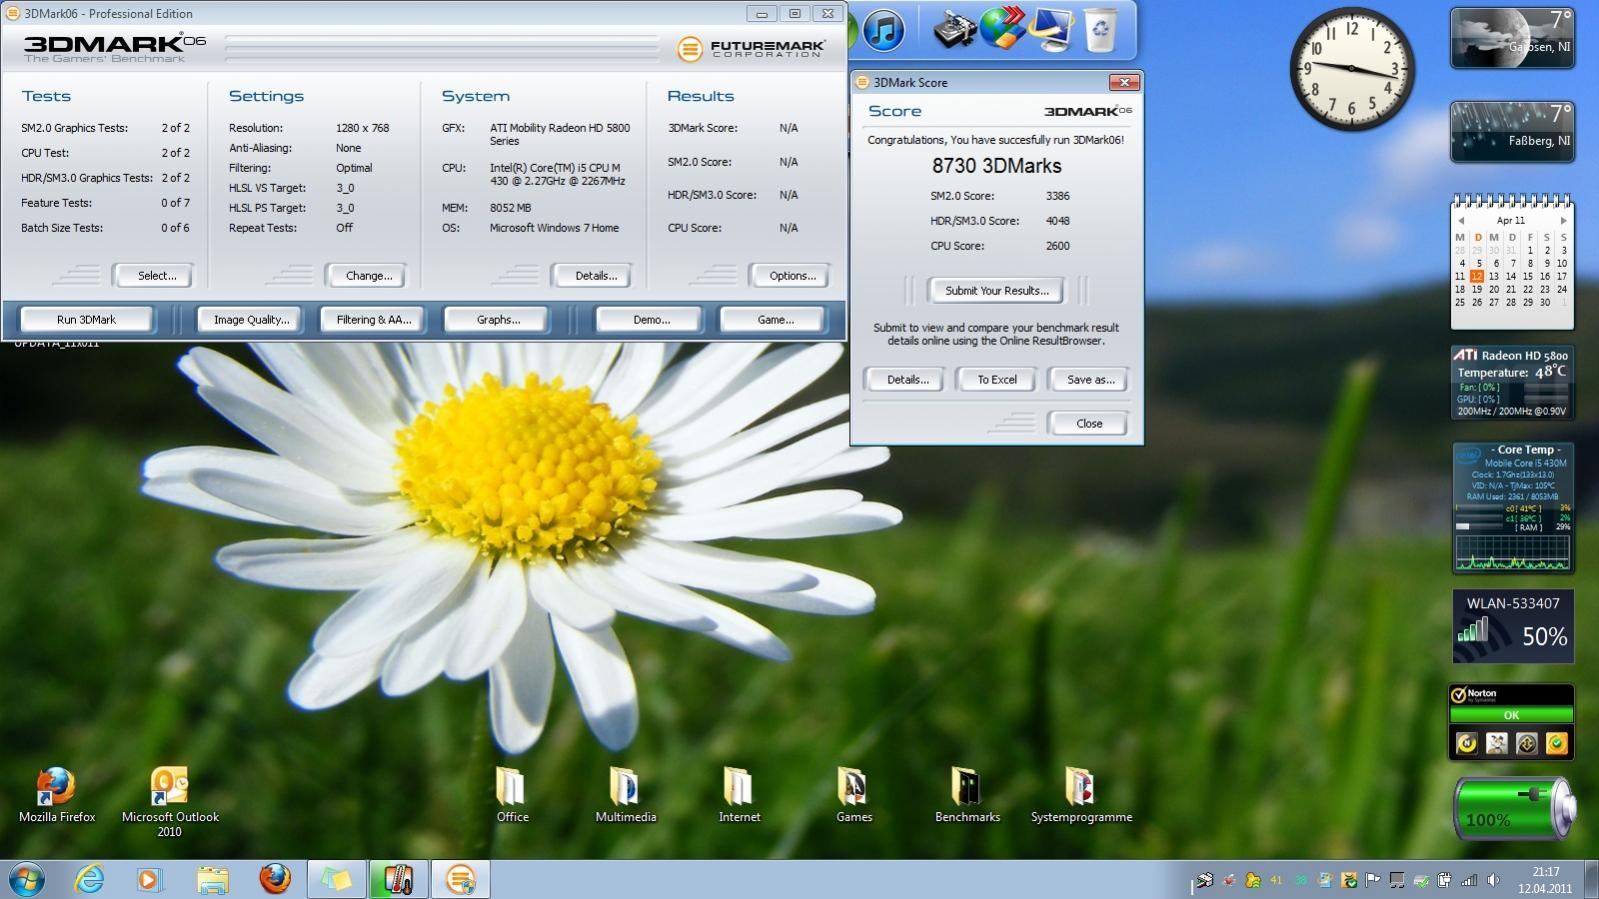Open Garbsen weather gadget
This screenshot has width=1599, height=899.
pyautogui.click(x=1512, y=38)
